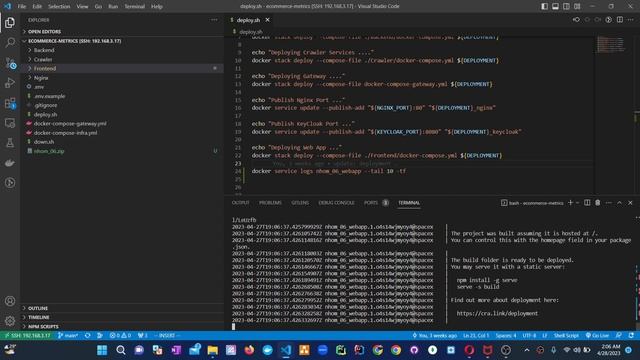The image size is (640, 360).
Task: Open the Search view in activity bar
Action: pos(10,42)
